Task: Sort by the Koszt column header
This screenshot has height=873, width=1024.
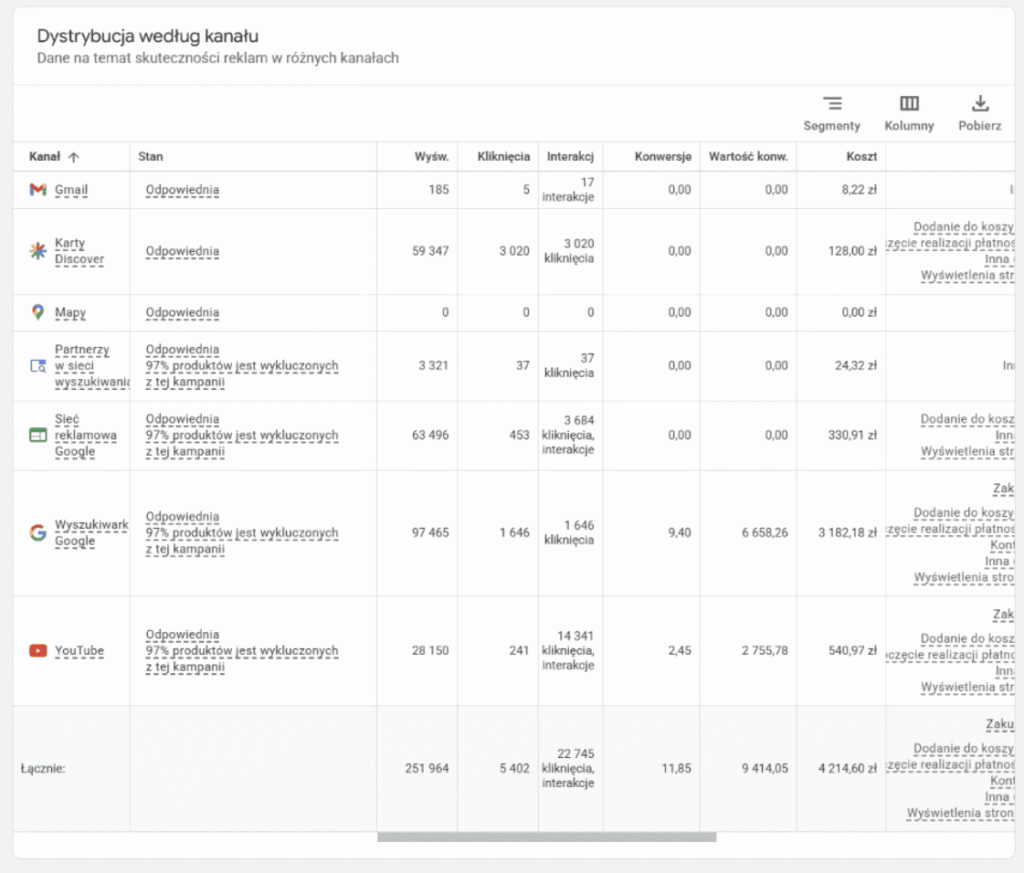Action: 860,157
